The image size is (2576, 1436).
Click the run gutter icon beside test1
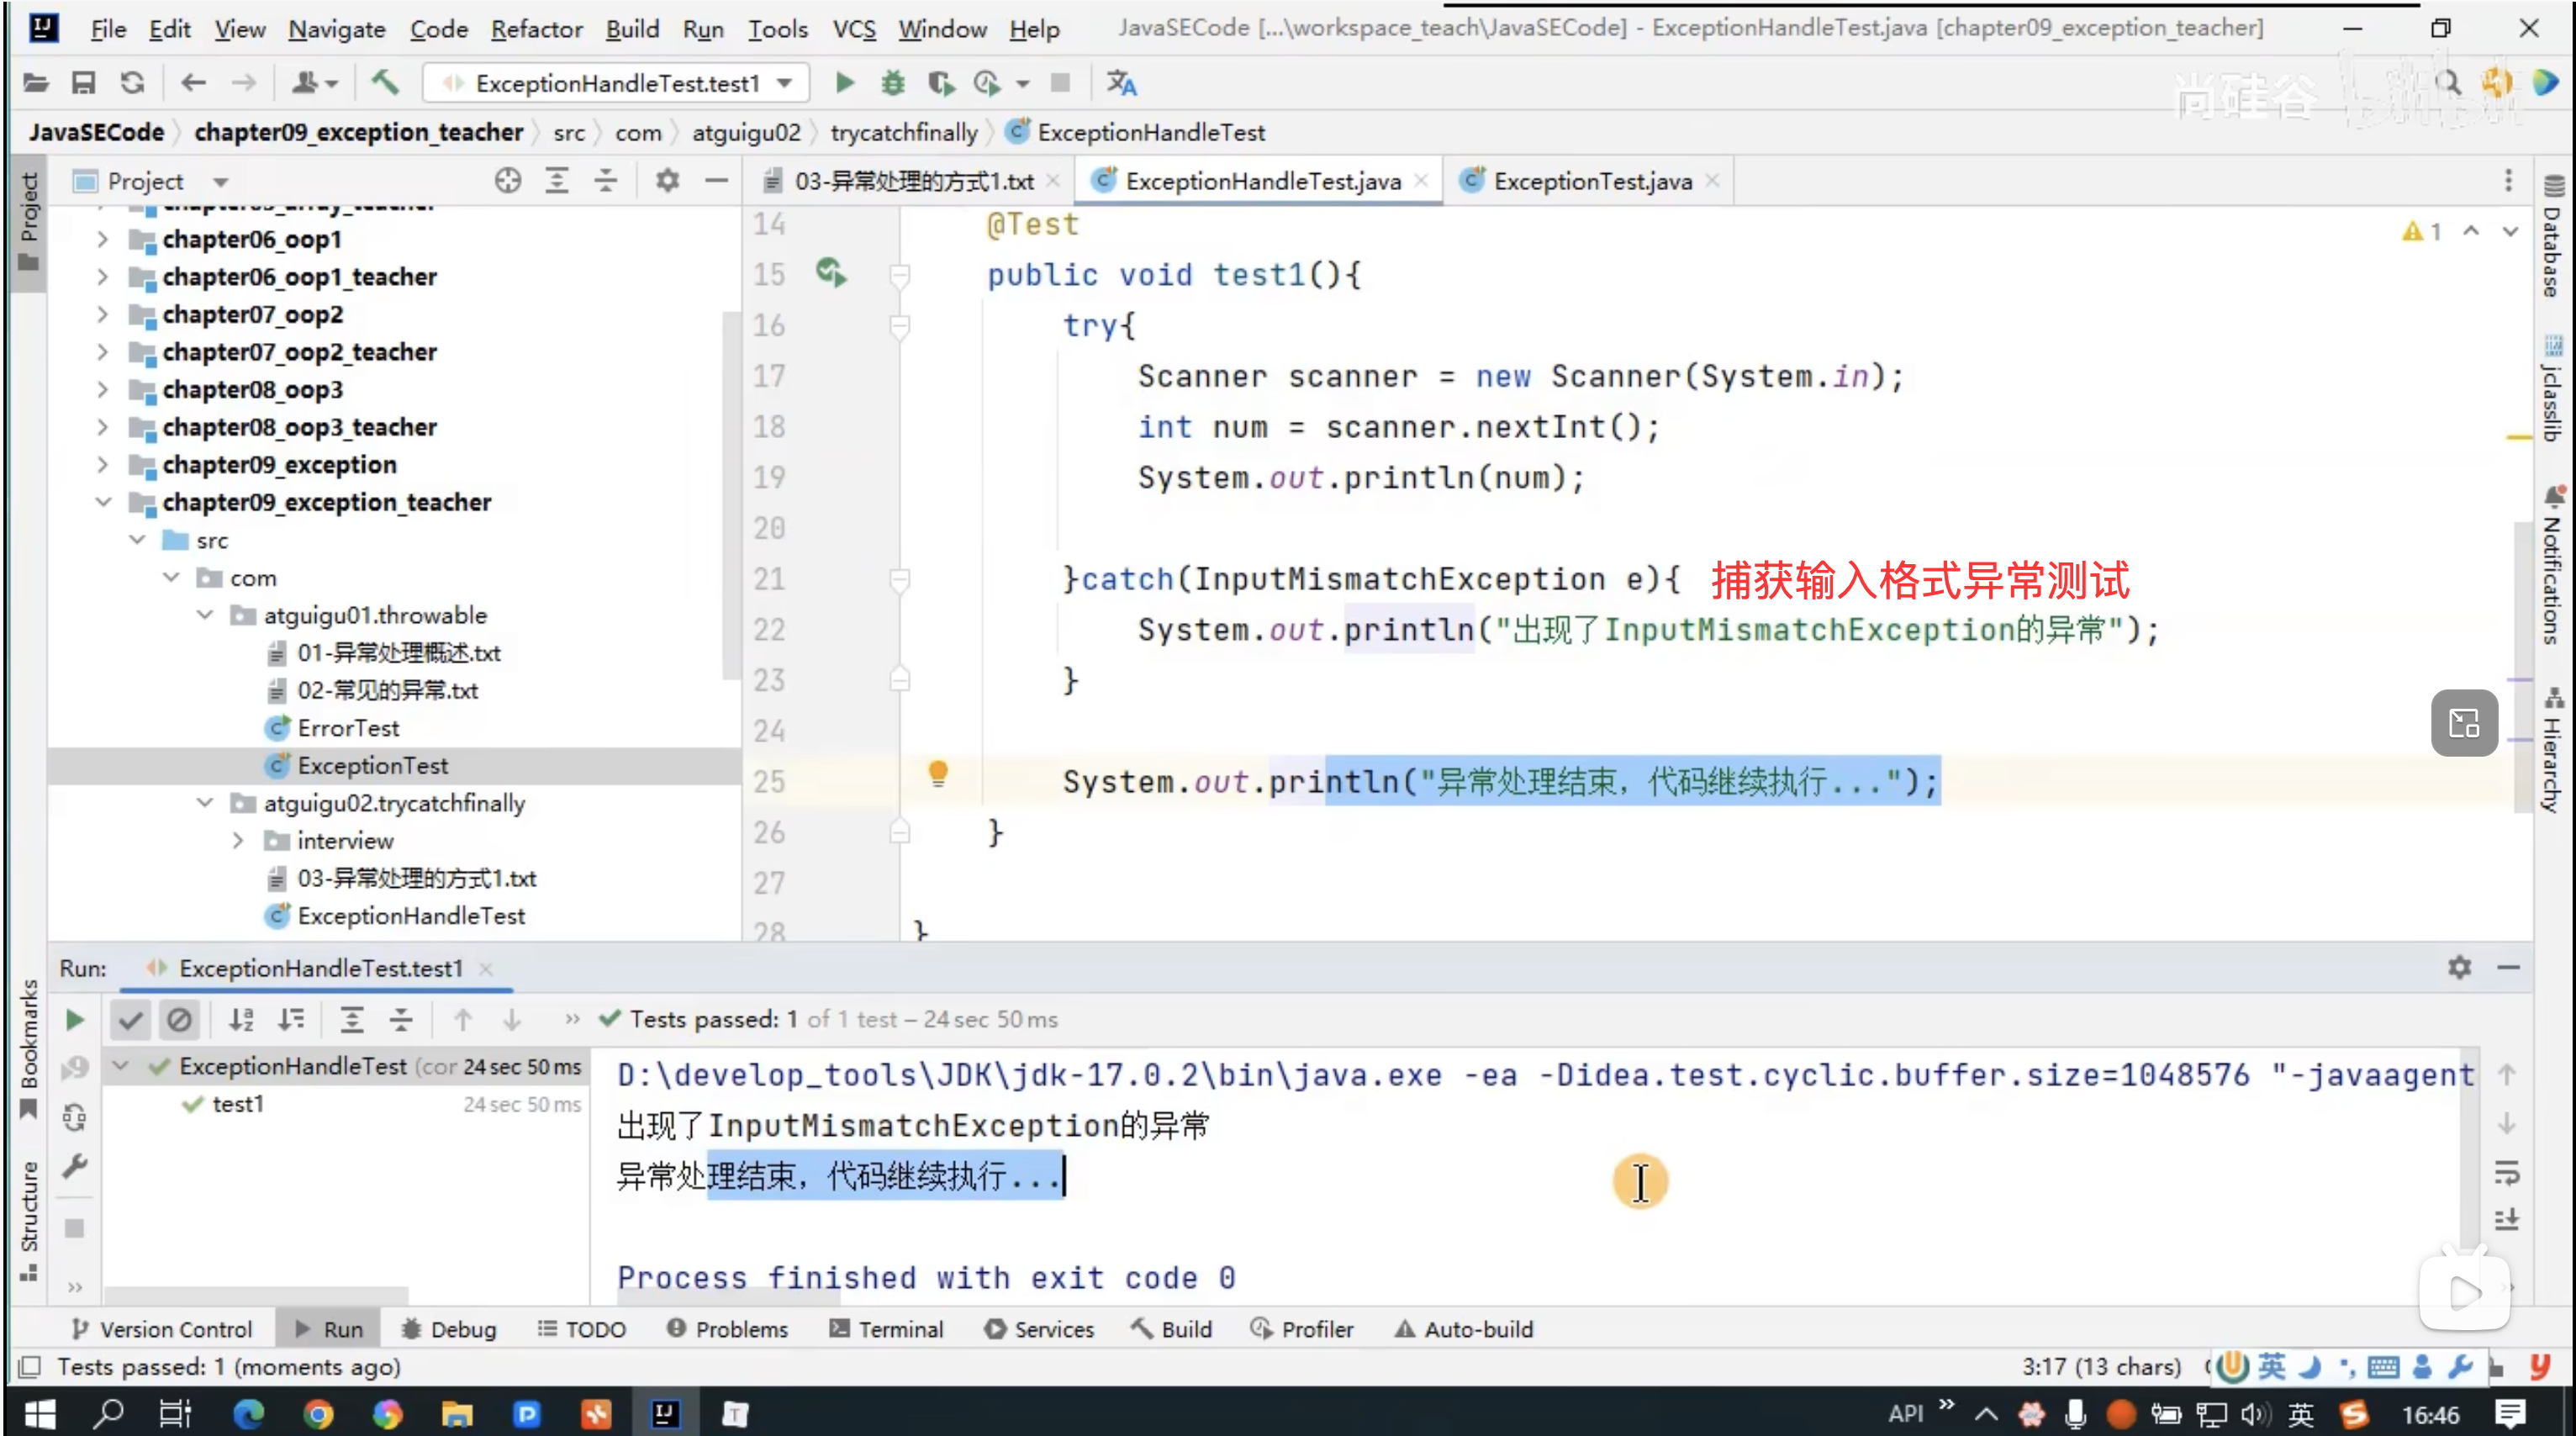tap(830, 273)
